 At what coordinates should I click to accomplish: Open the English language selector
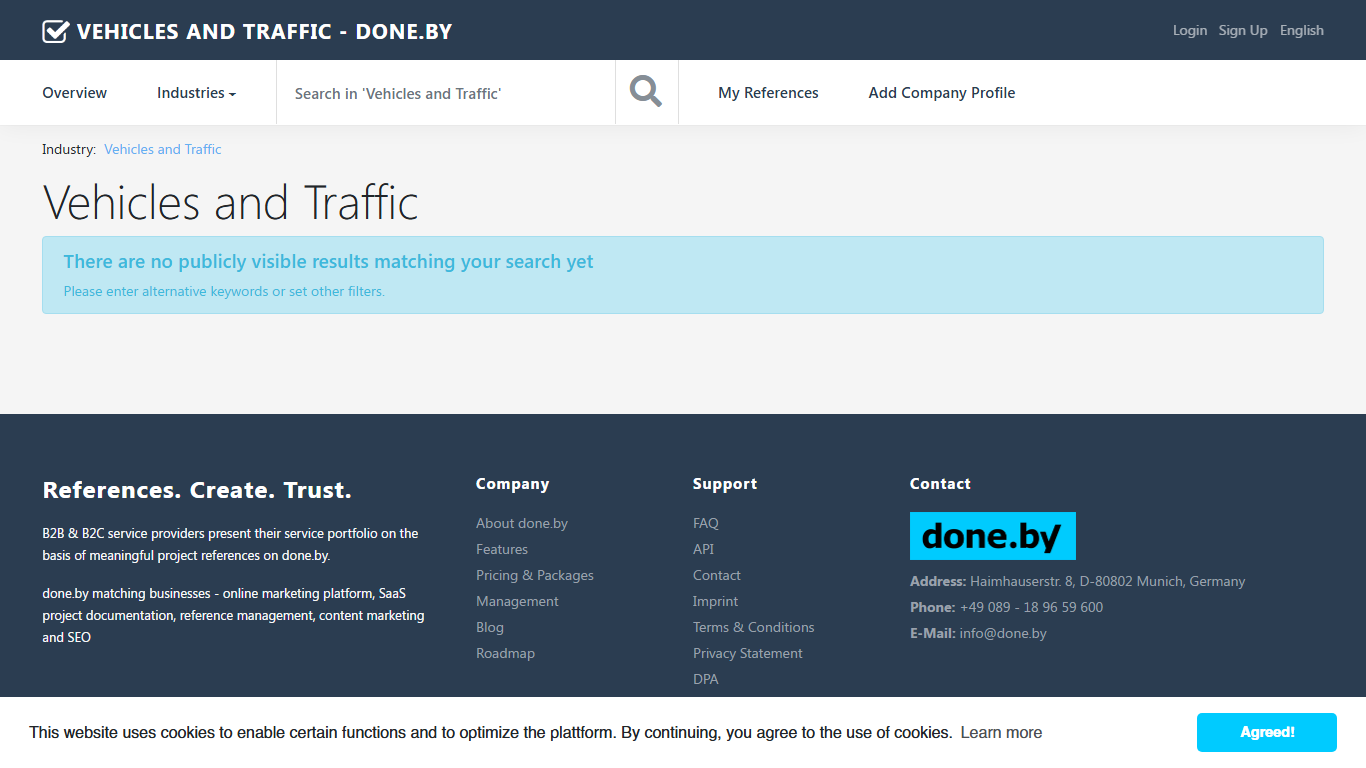point(1301,30)
